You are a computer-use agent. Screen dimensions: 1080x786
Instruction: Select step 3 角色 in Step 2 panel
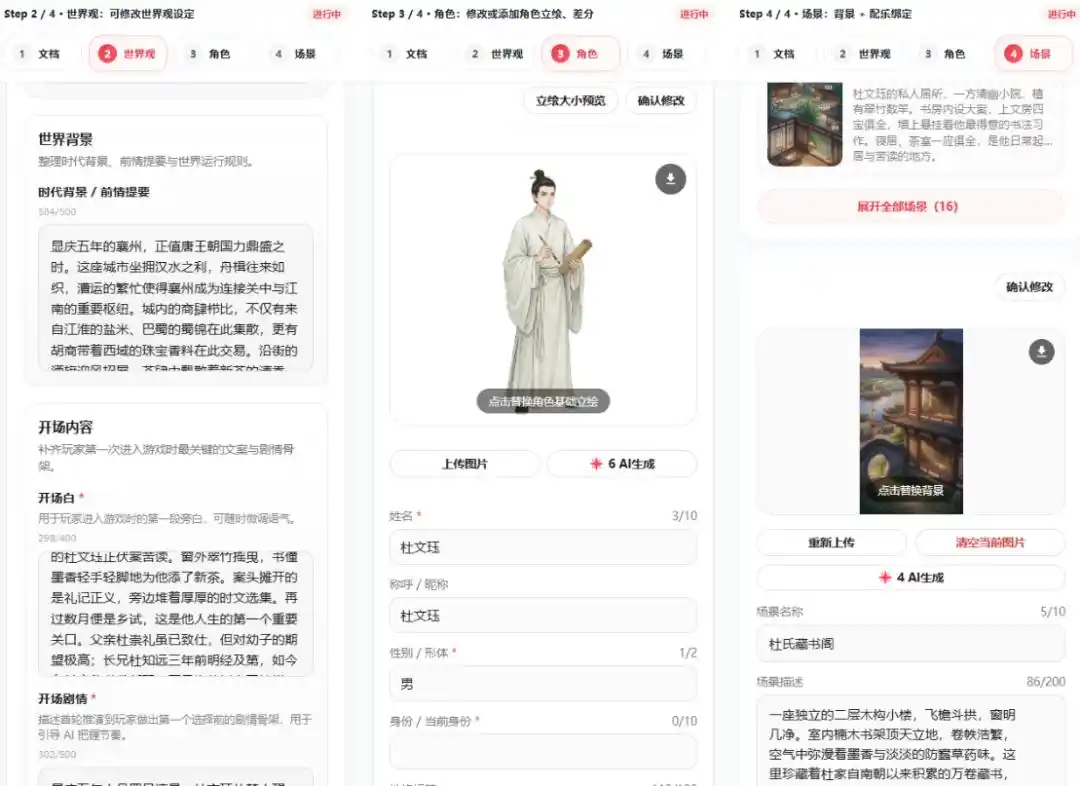tap(211, 54)
